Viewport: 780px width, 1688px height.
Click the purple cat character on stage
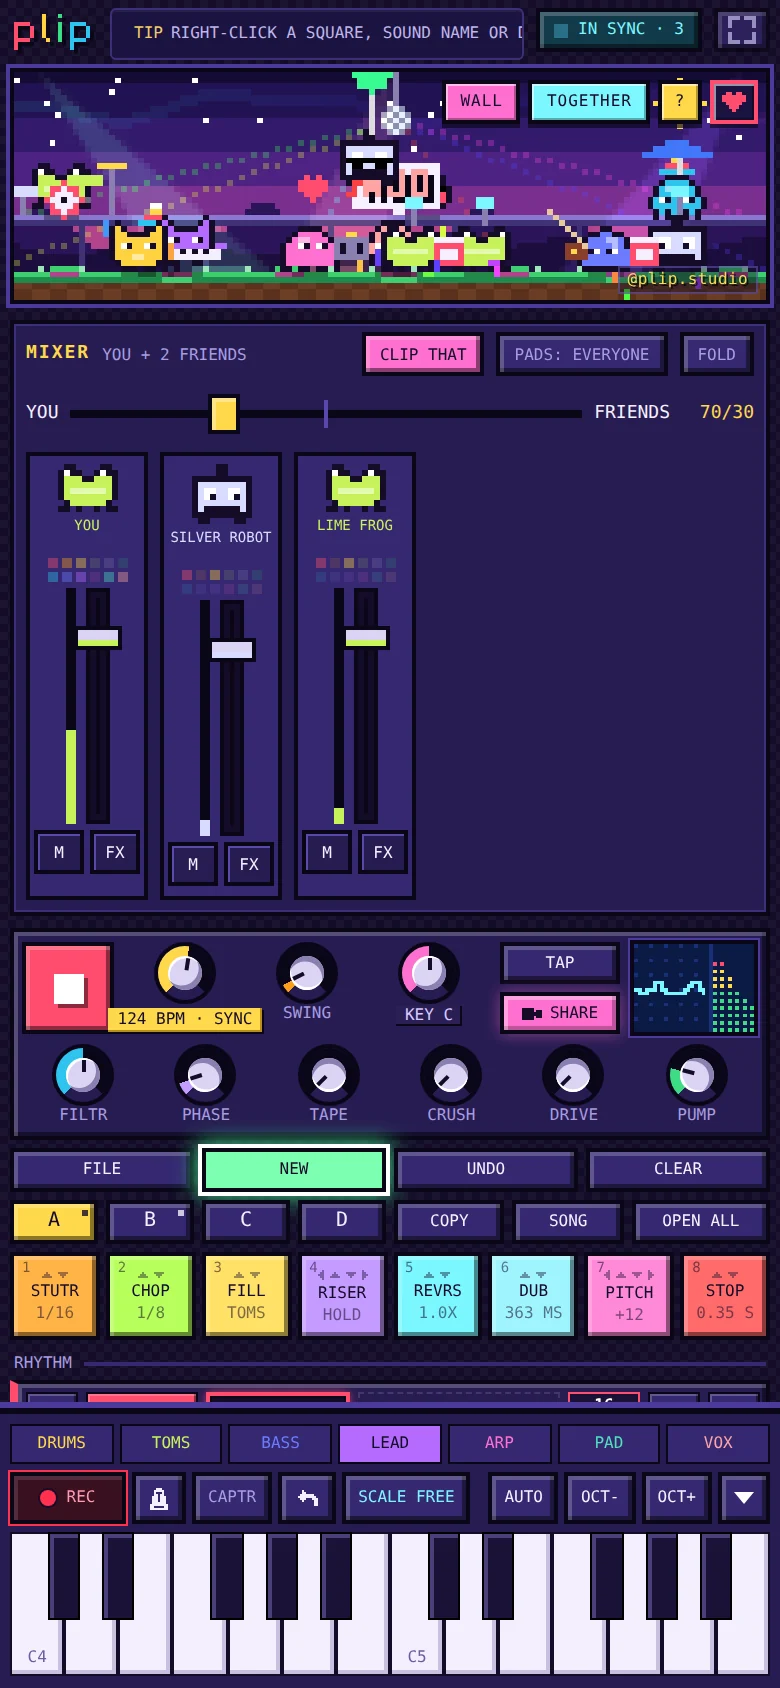[x=192, y=243]
